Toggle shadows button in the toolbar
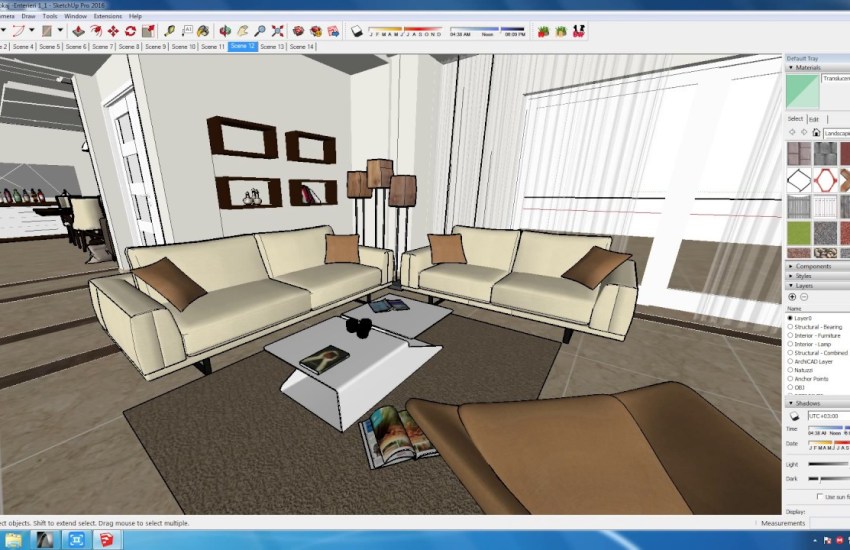The image size is (850, 550). click(356, 31)
